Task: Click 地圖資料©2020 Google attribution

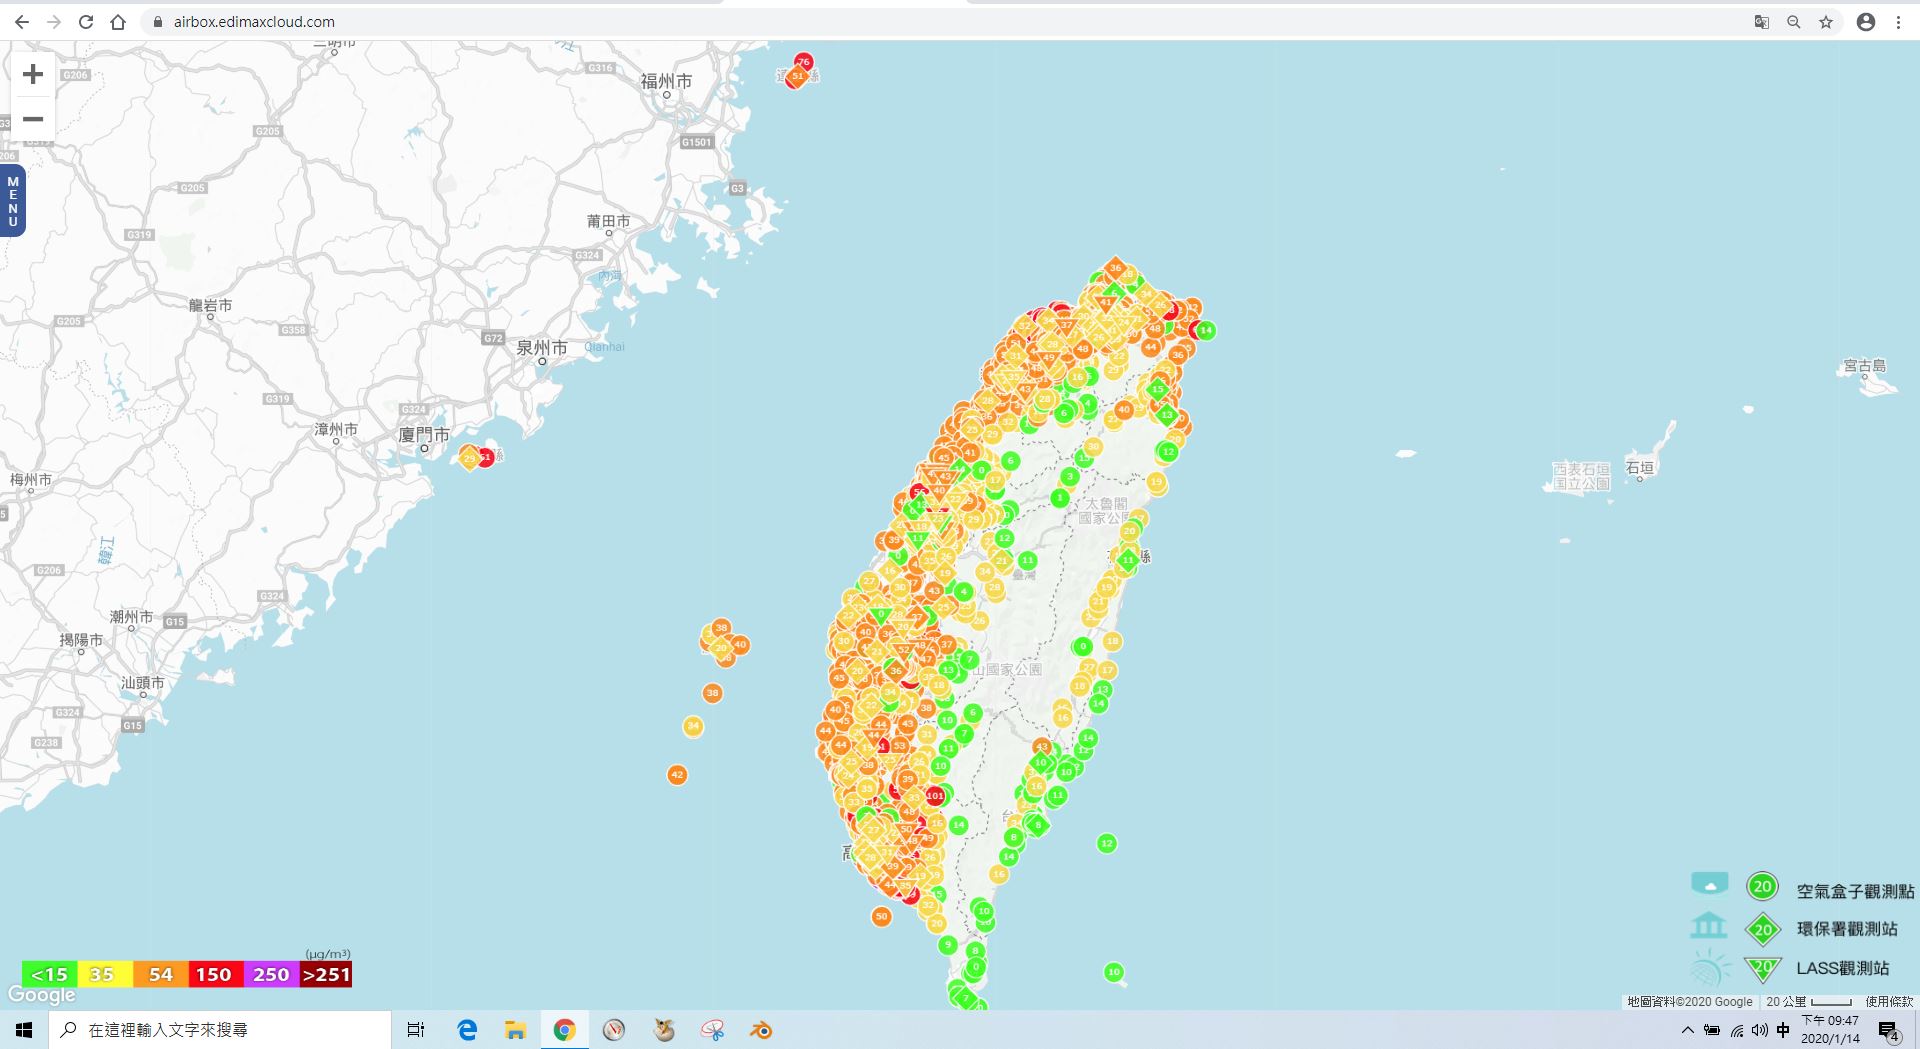Action: click(x=1690, y=1001)
